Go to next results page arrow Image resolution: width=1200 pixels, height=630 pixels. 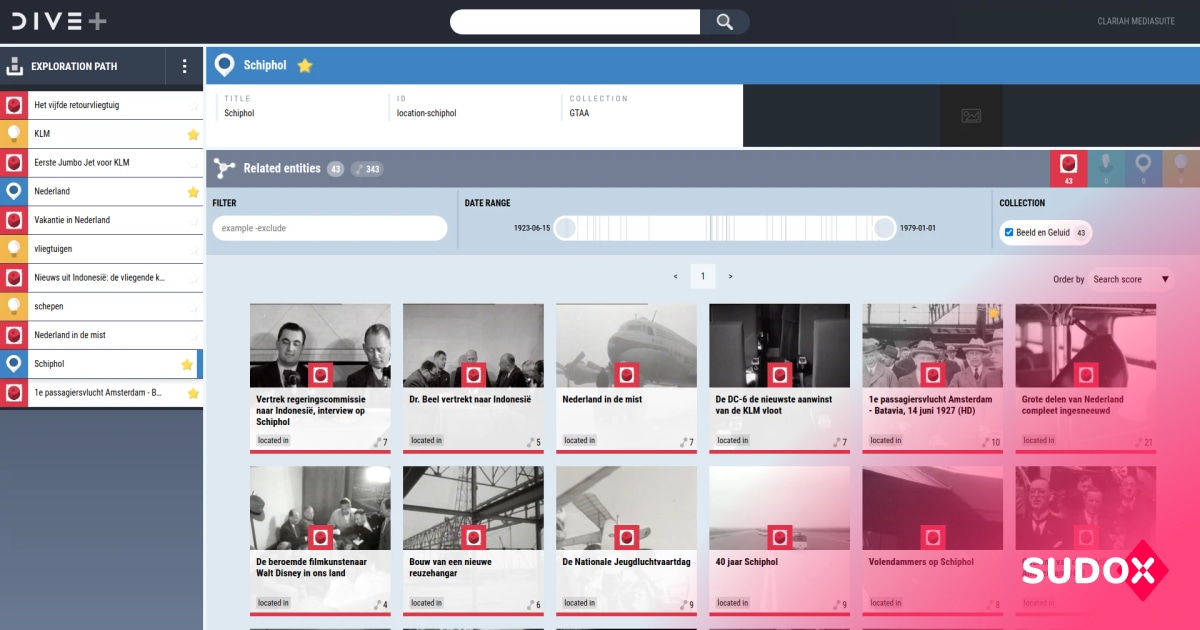[x=730, y=276]
